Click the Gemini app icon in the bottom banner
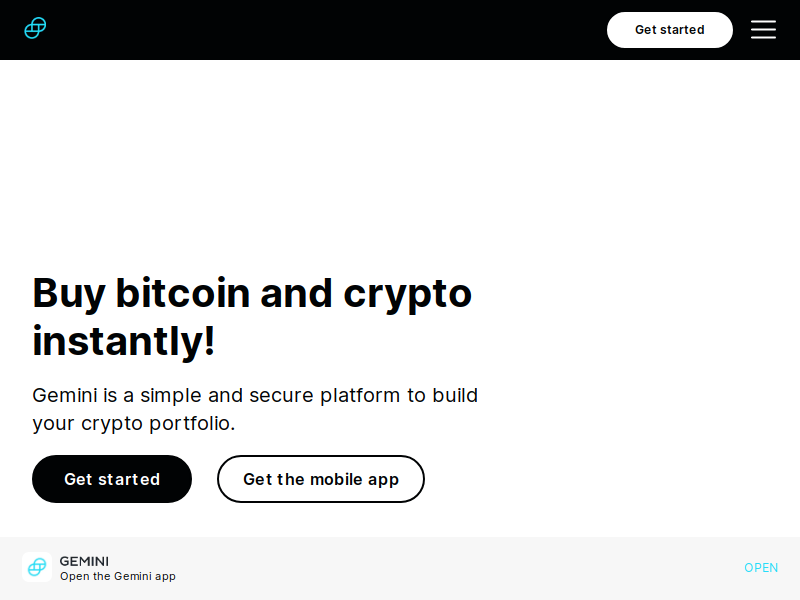This screenshot has height=600, width=800. click(x=37, y=567)
